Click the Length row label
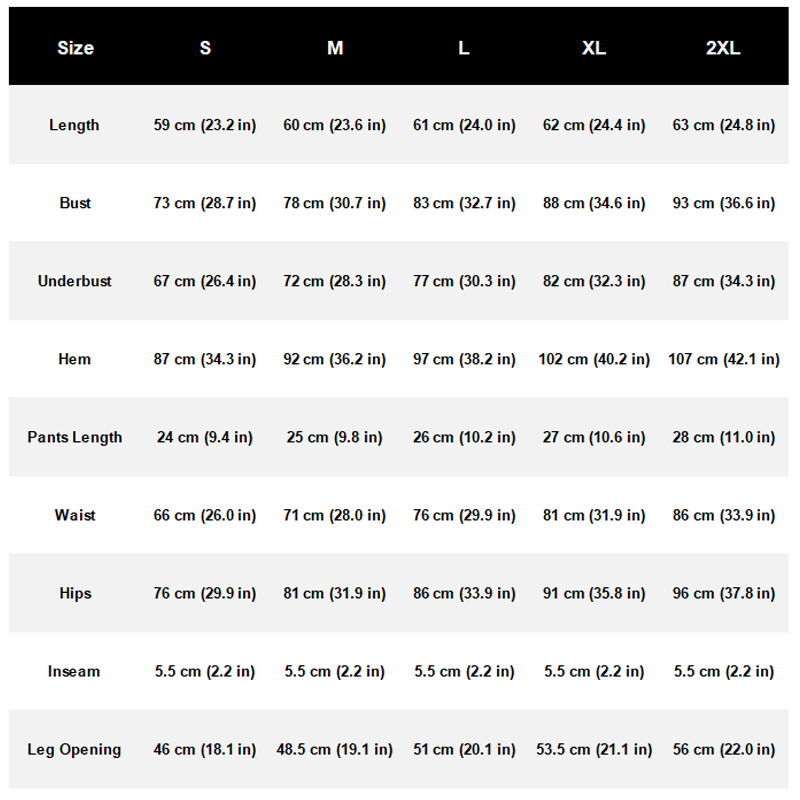The height and width of the screenshot is (800, 800). [x=74, y=125]
